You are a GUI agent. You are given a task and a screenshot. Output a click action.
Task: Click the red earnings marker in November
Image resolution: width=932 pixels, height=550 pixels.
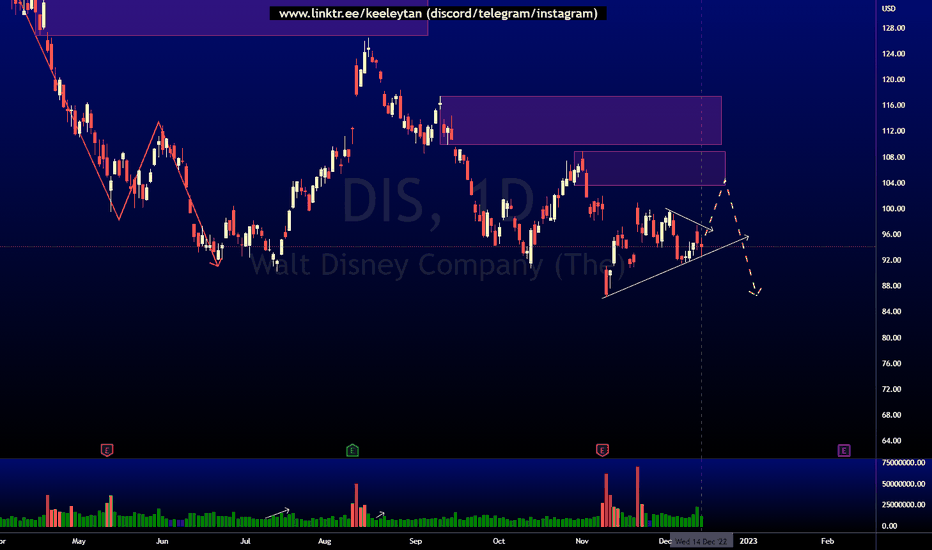(602, 450)
